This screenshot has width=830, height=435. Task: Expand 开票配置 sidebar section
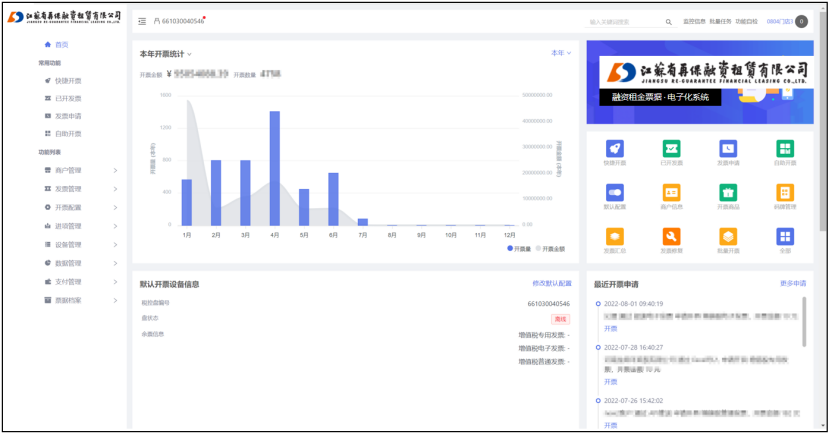click(80, 207)
